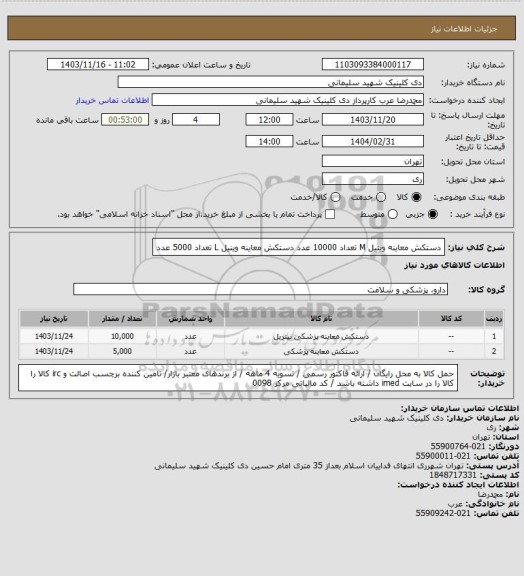Select the کالا/خدمت radio button
Screen dimensions: 524x576
pos(335,197)
